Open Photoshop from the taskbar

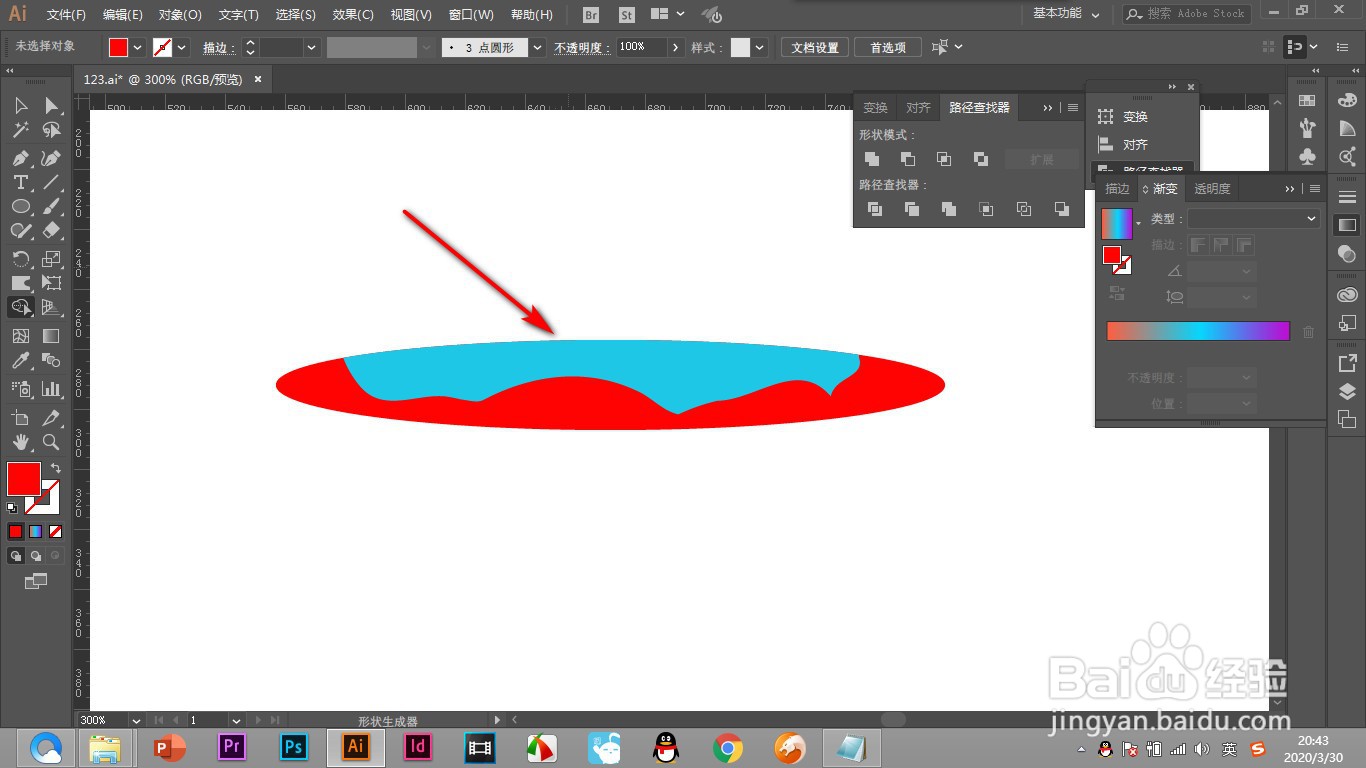tap(293, 747)
